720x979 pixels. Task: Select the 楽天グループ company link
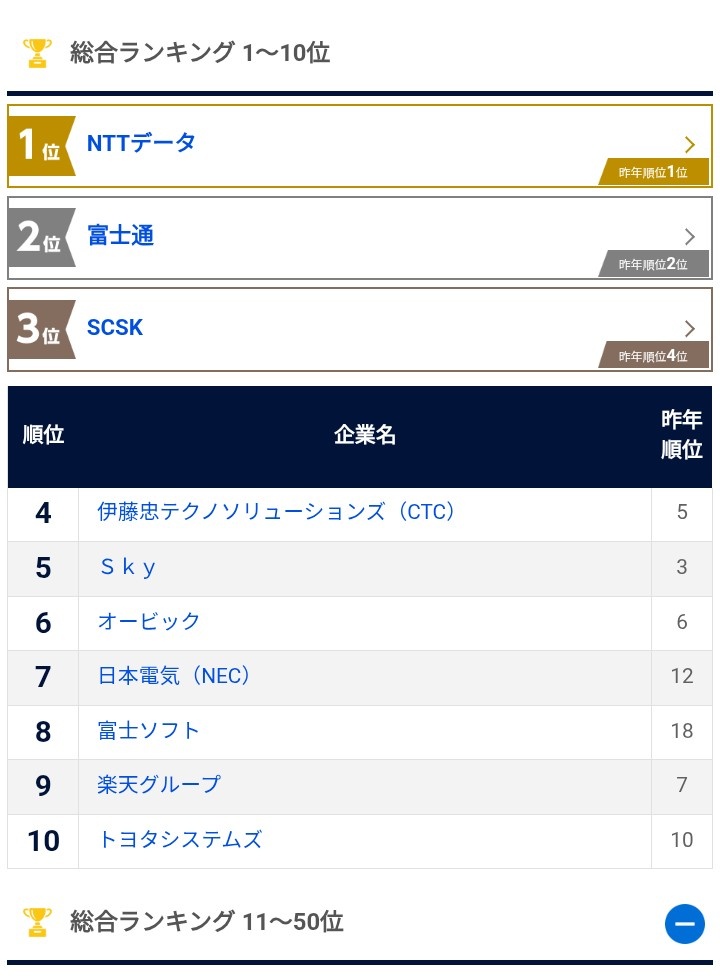click(159, 785)
